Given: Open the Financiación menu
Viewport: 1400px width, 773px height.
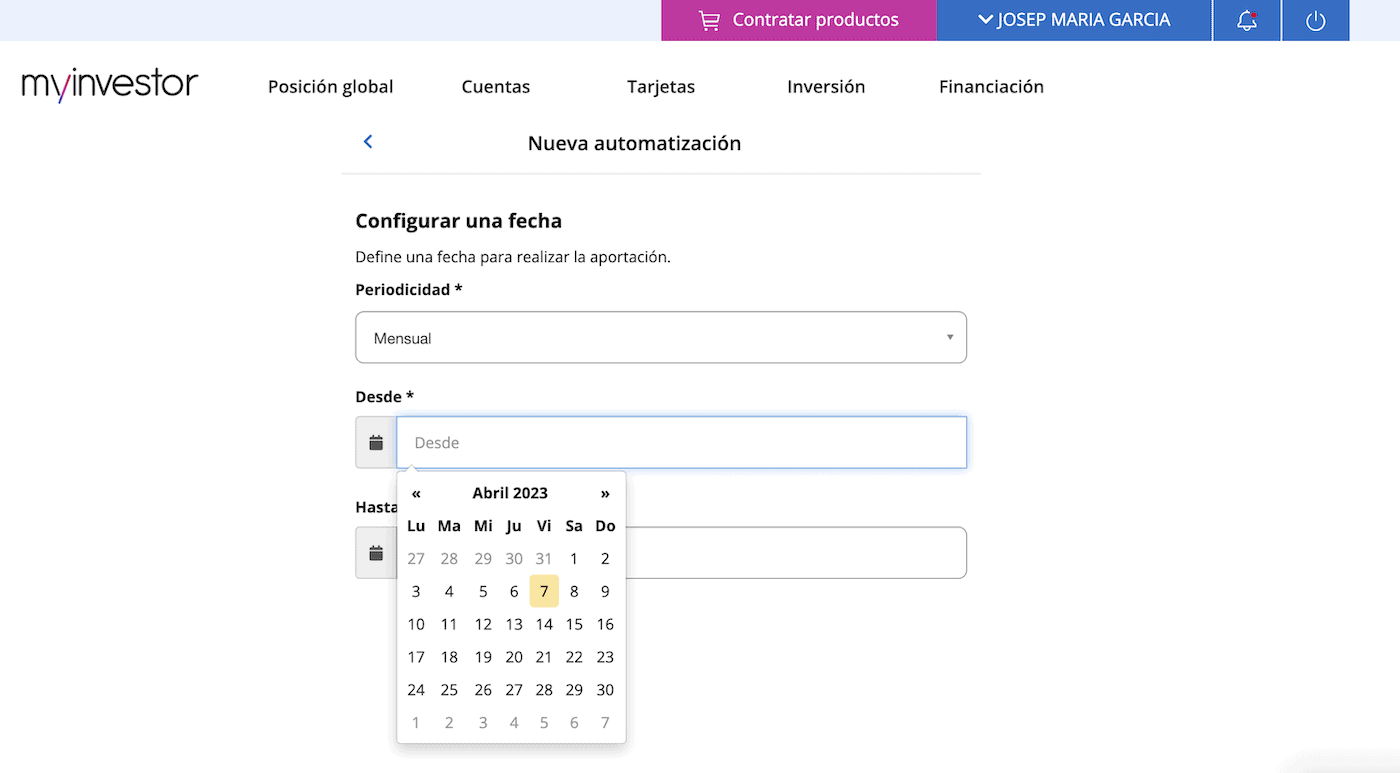Looking at the screenshot, I should click(x=991, y=87).
